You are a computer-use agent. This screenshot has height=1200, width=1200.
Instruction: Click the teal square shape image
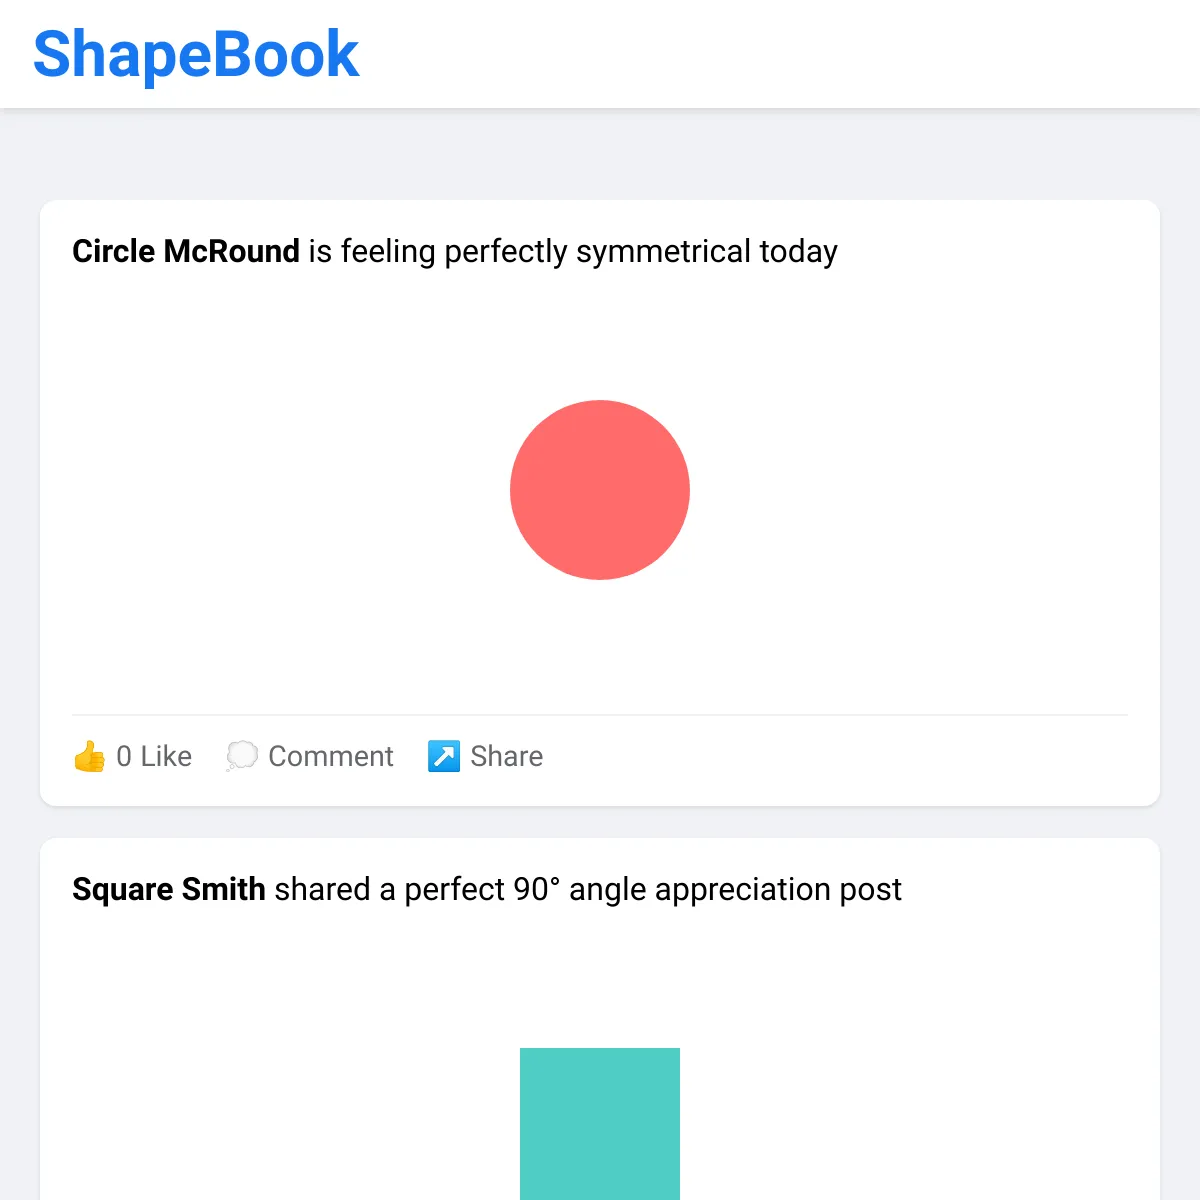[600, 1124]
